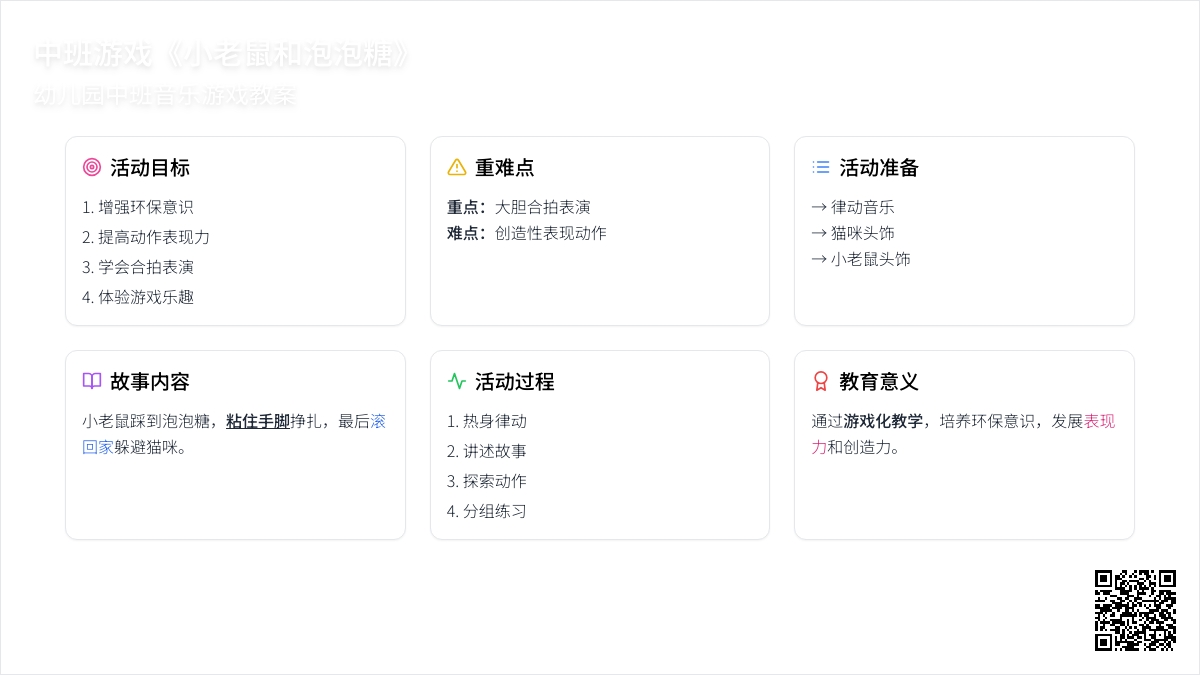The image size is (1200, 675).
Task: Click the underlined 粘住手脚 text
Action: tap(258, 422)
